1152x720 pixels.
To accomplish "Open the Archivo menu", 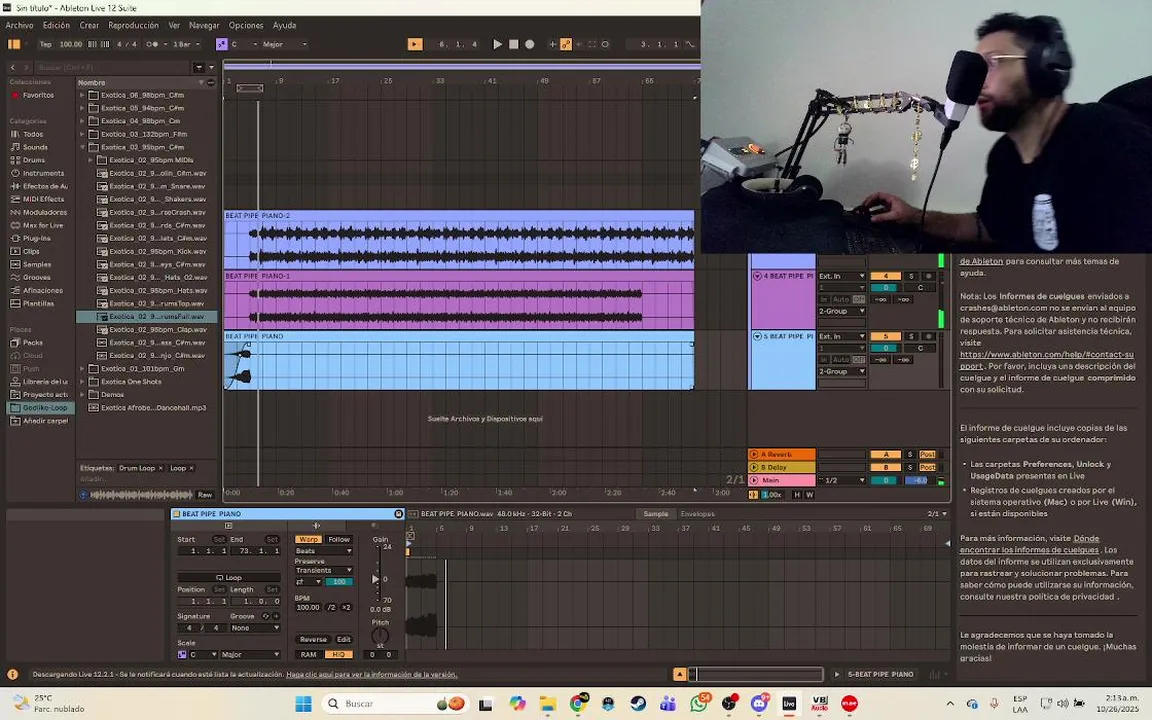I will click(20, 25).
